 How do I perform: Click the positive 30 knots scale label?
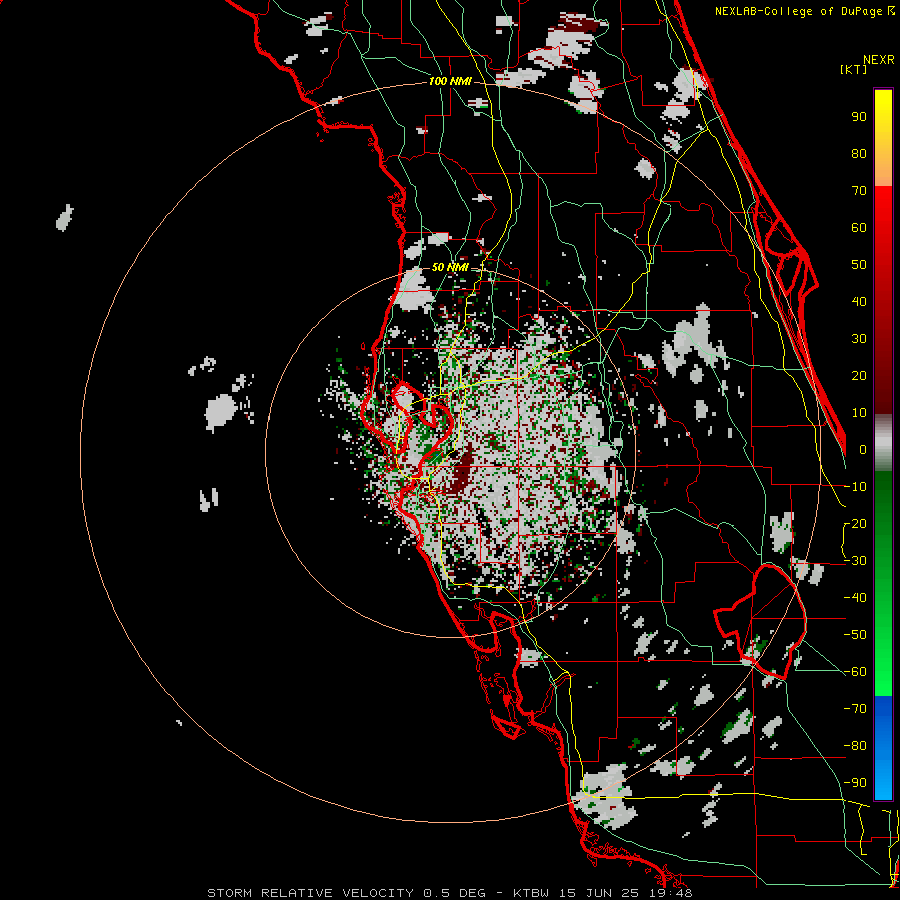click(859, 339)
